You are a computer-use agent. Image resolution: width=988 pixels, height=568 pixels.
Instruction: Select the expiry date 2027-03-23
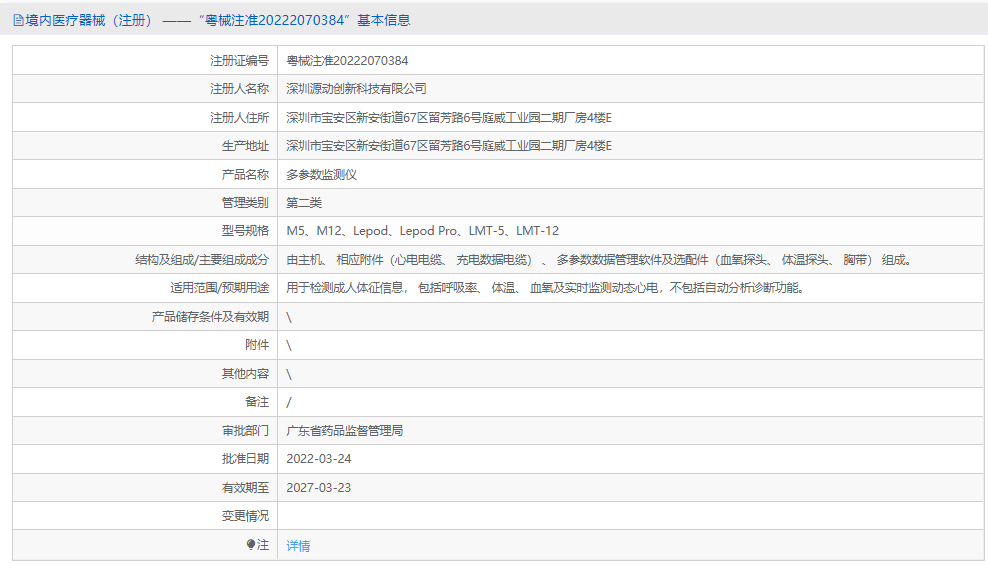pyautogui.click(x=319, y=487)
